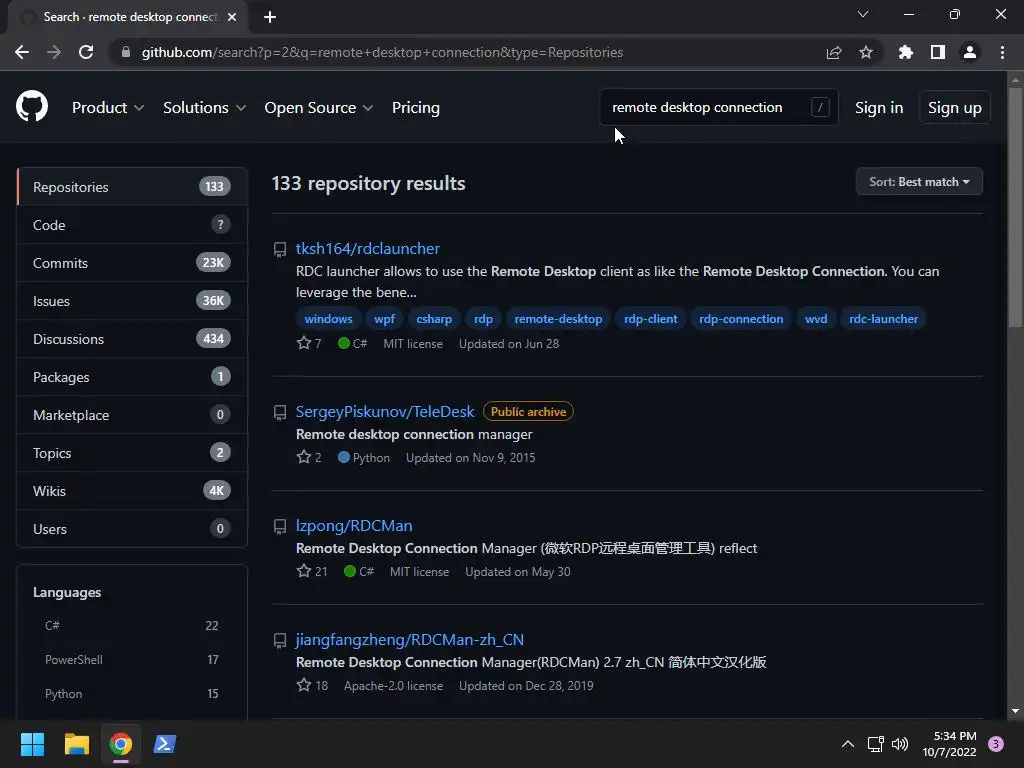1024x768 pixels.
Task: Open the tksh164/rdclauncher repository
Action: (x=368, y=248)
